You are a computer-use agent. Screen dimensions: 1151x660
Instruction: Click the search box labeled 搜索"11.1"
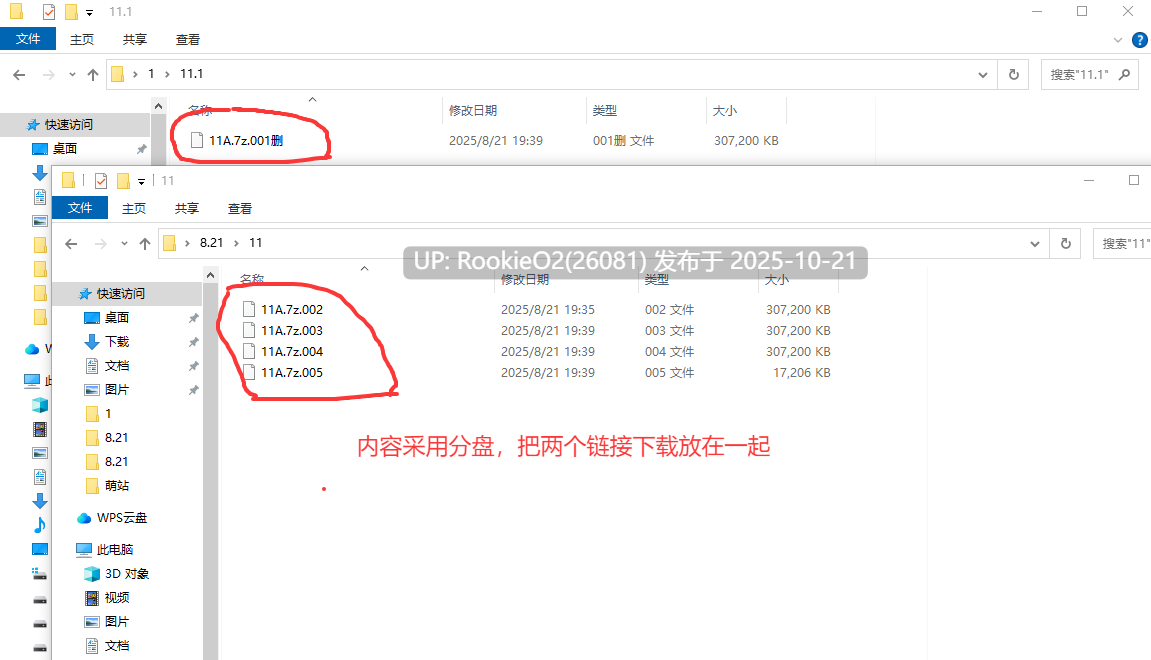click(1089, 74)
